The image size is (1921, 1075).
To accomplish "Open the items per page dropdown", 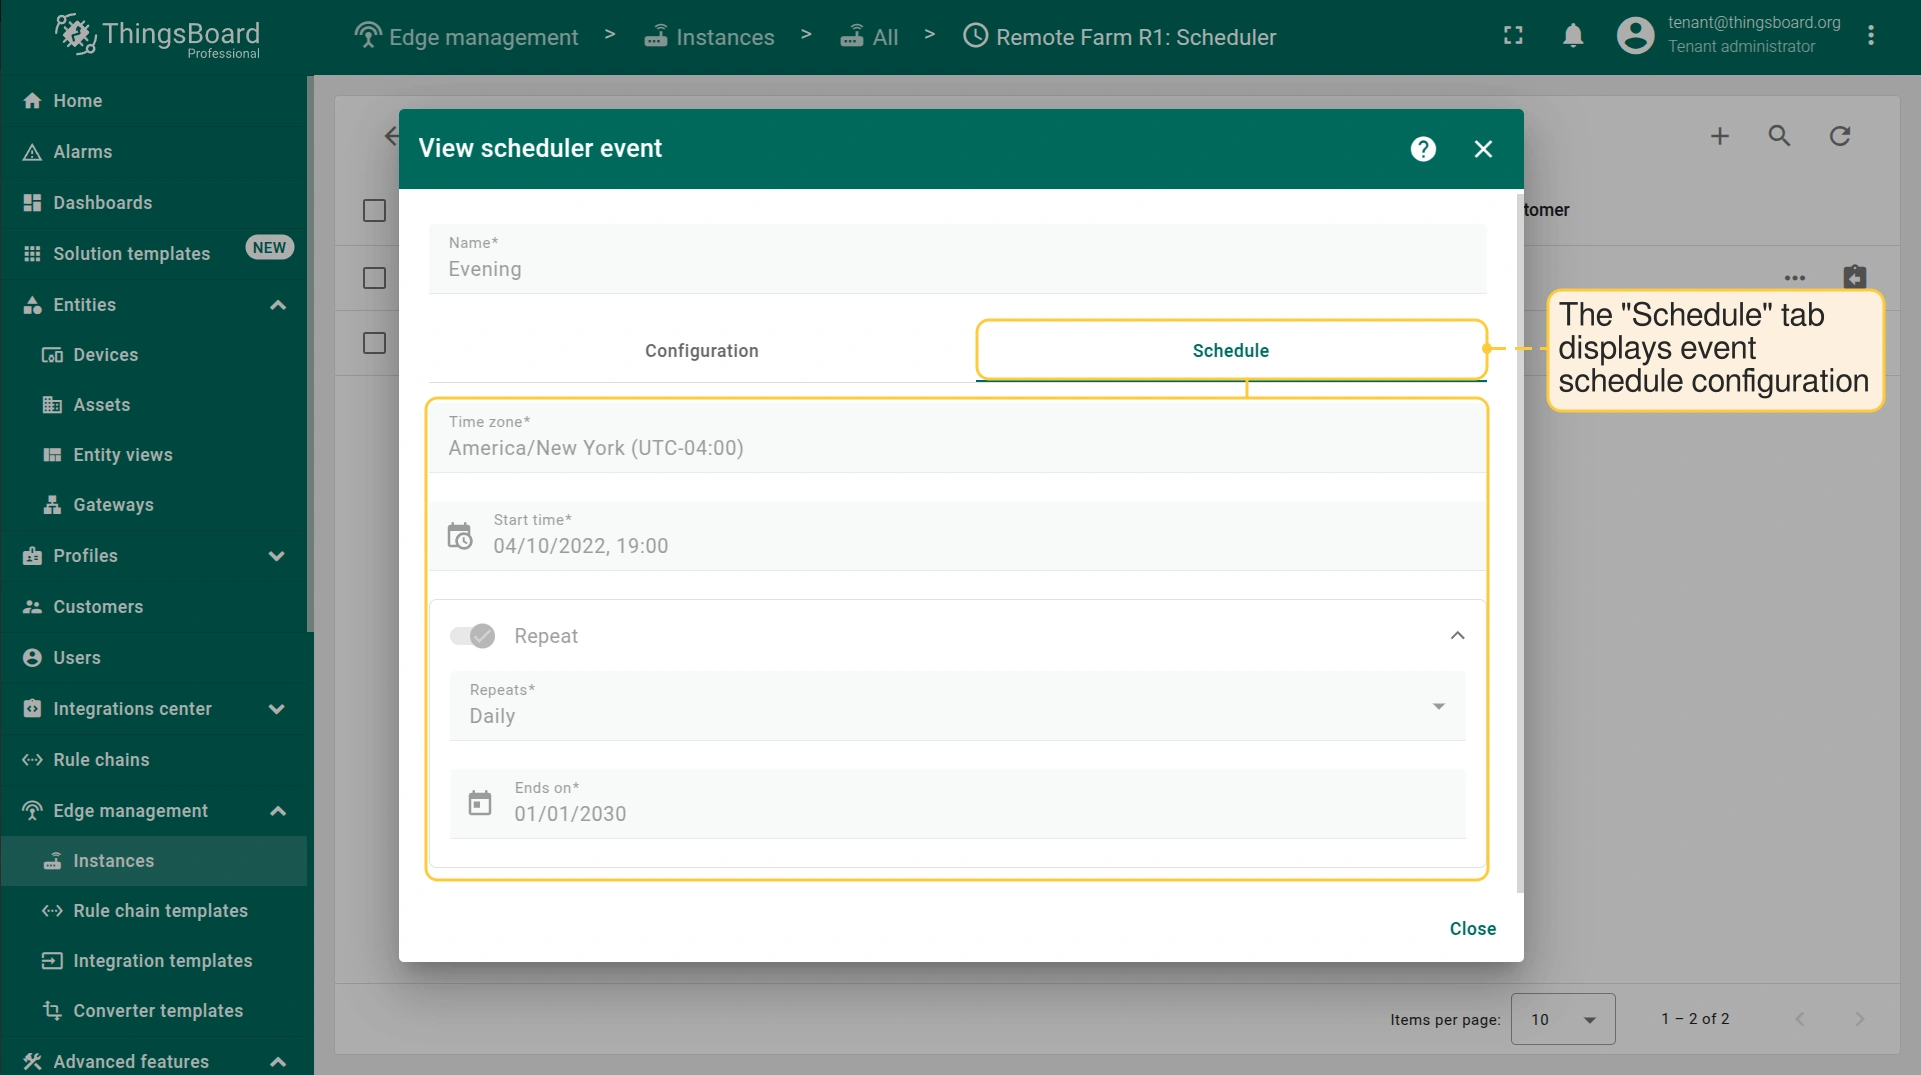I will click(1562, 1019).
